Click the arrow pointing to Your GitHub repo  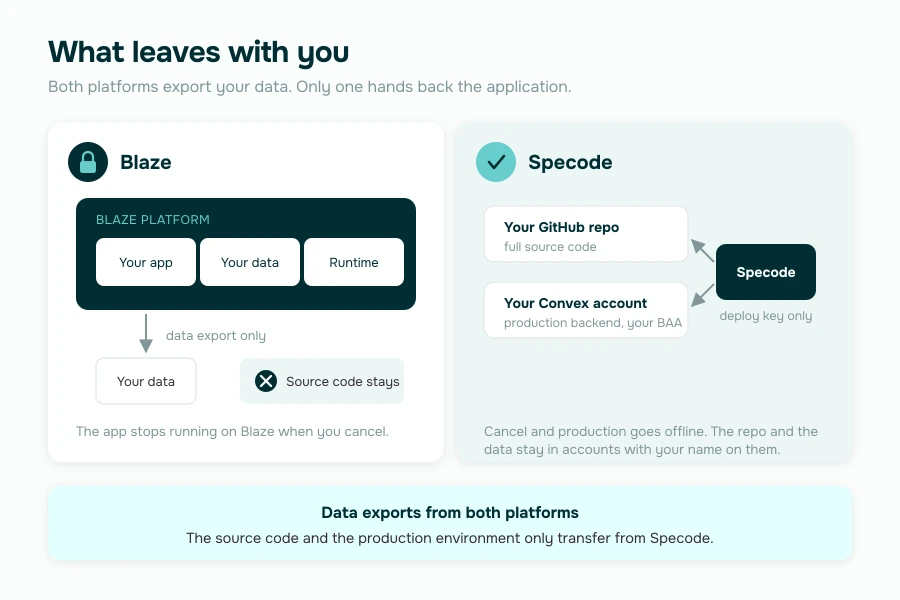pos(702,250)
